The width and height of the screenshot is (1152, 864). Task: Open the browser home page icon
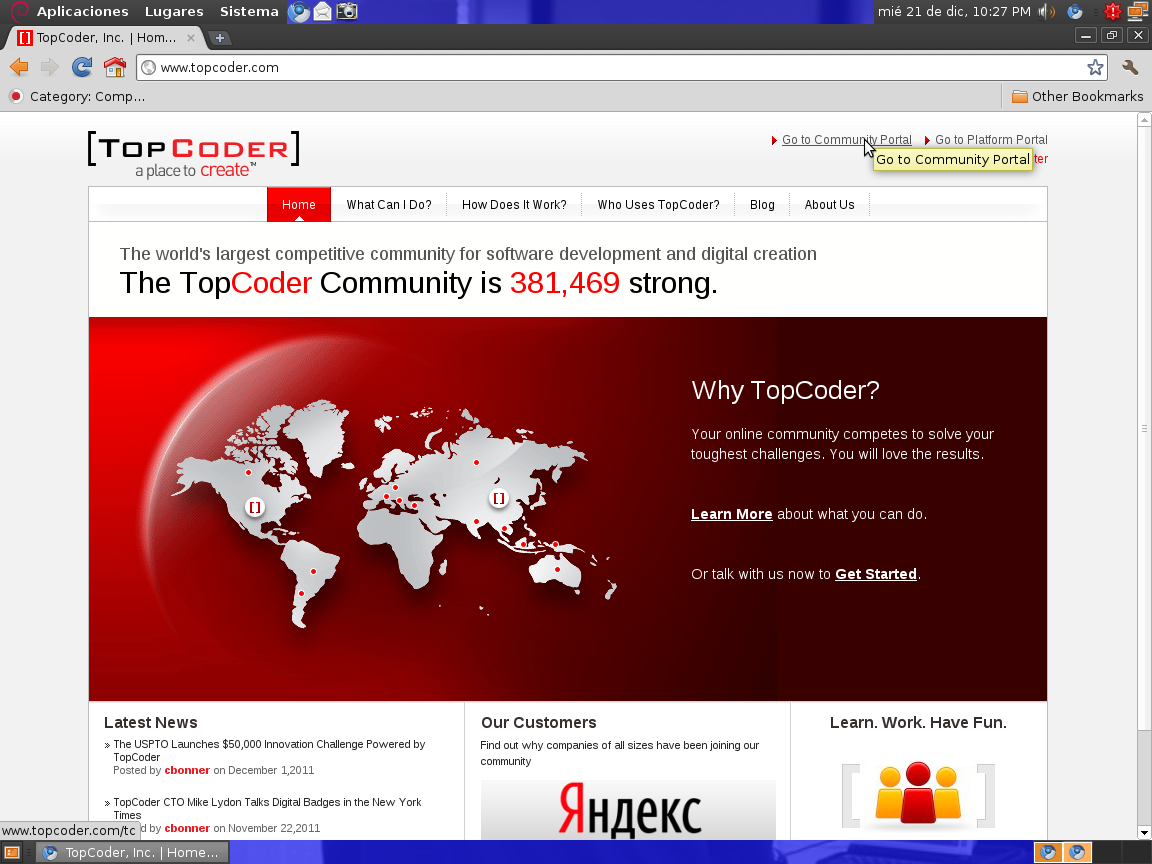point(114,67)
